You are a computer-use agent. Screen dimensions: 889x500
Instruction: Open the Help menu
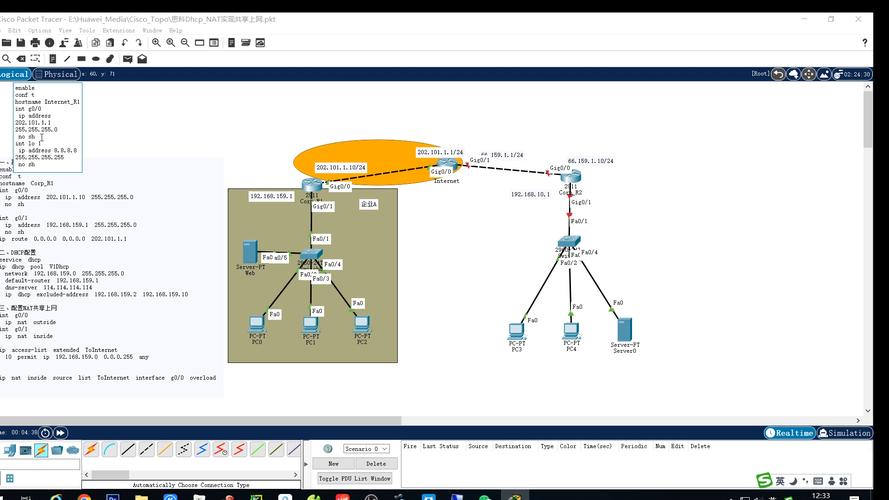click(176, 31)
